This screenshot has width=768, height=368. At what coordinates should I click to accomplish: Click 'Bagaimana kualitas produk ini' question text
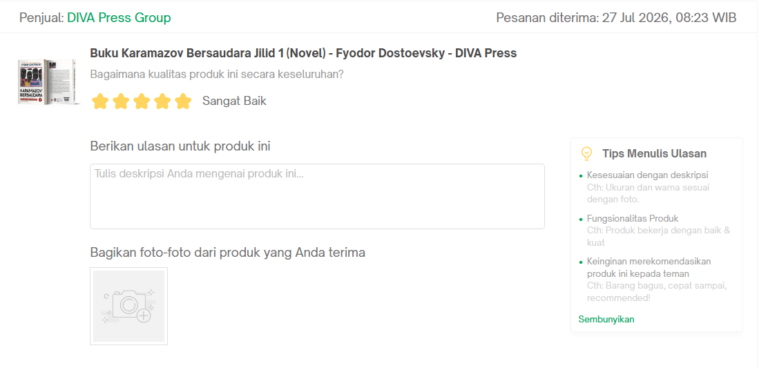click(217, 75)
